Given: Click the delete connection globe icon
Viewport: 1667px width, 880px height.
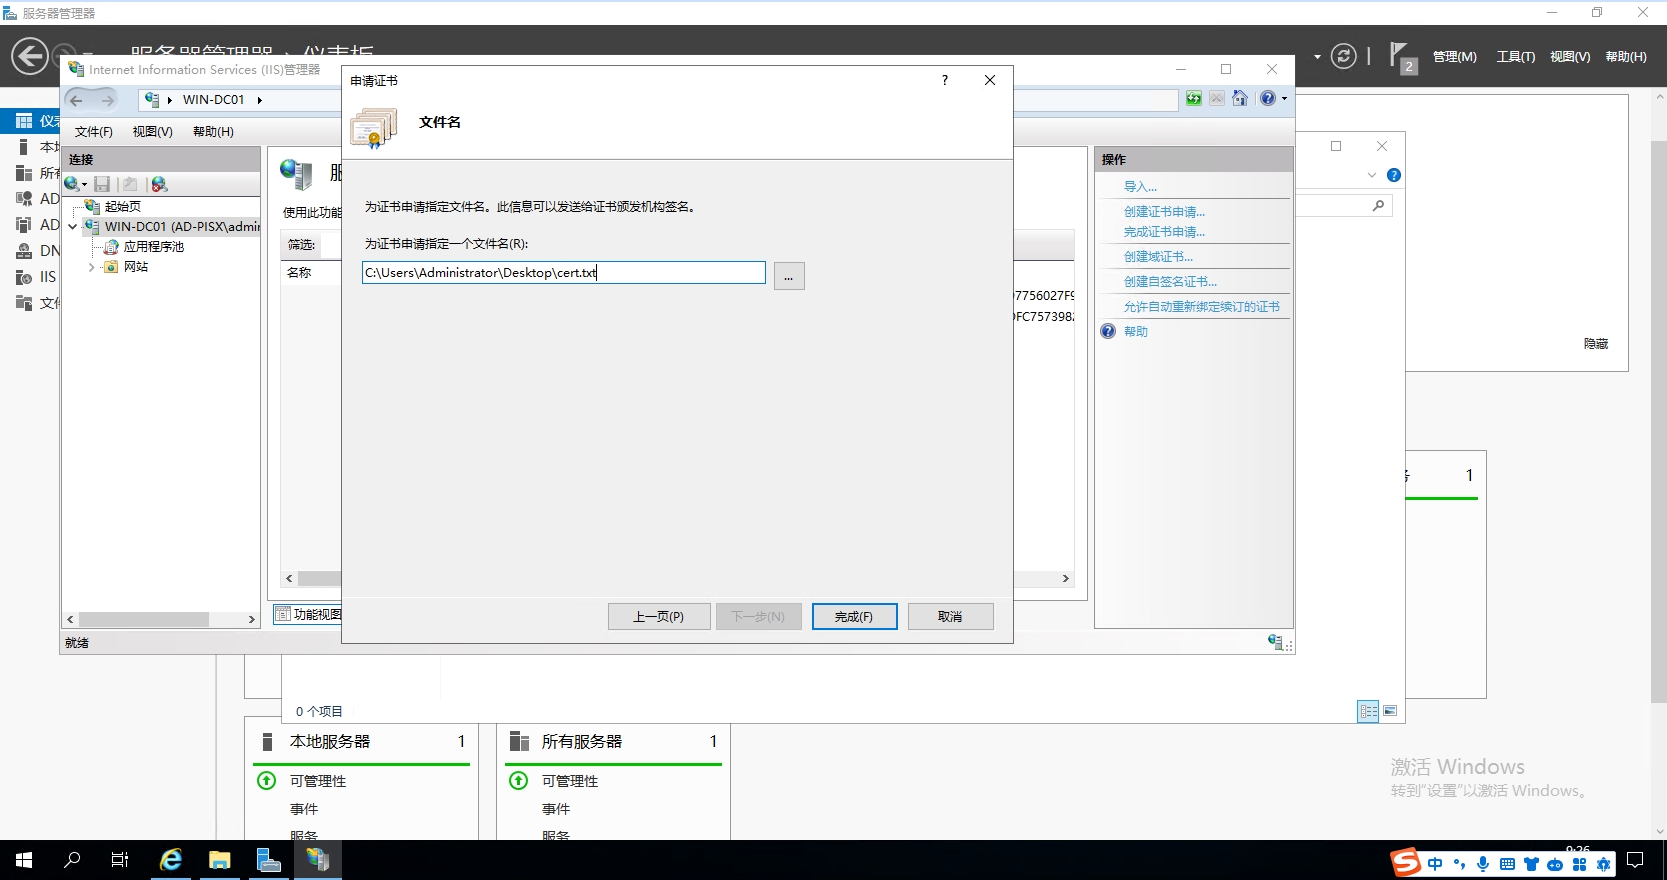Looking at the screenshot, I should coord(159,184).
